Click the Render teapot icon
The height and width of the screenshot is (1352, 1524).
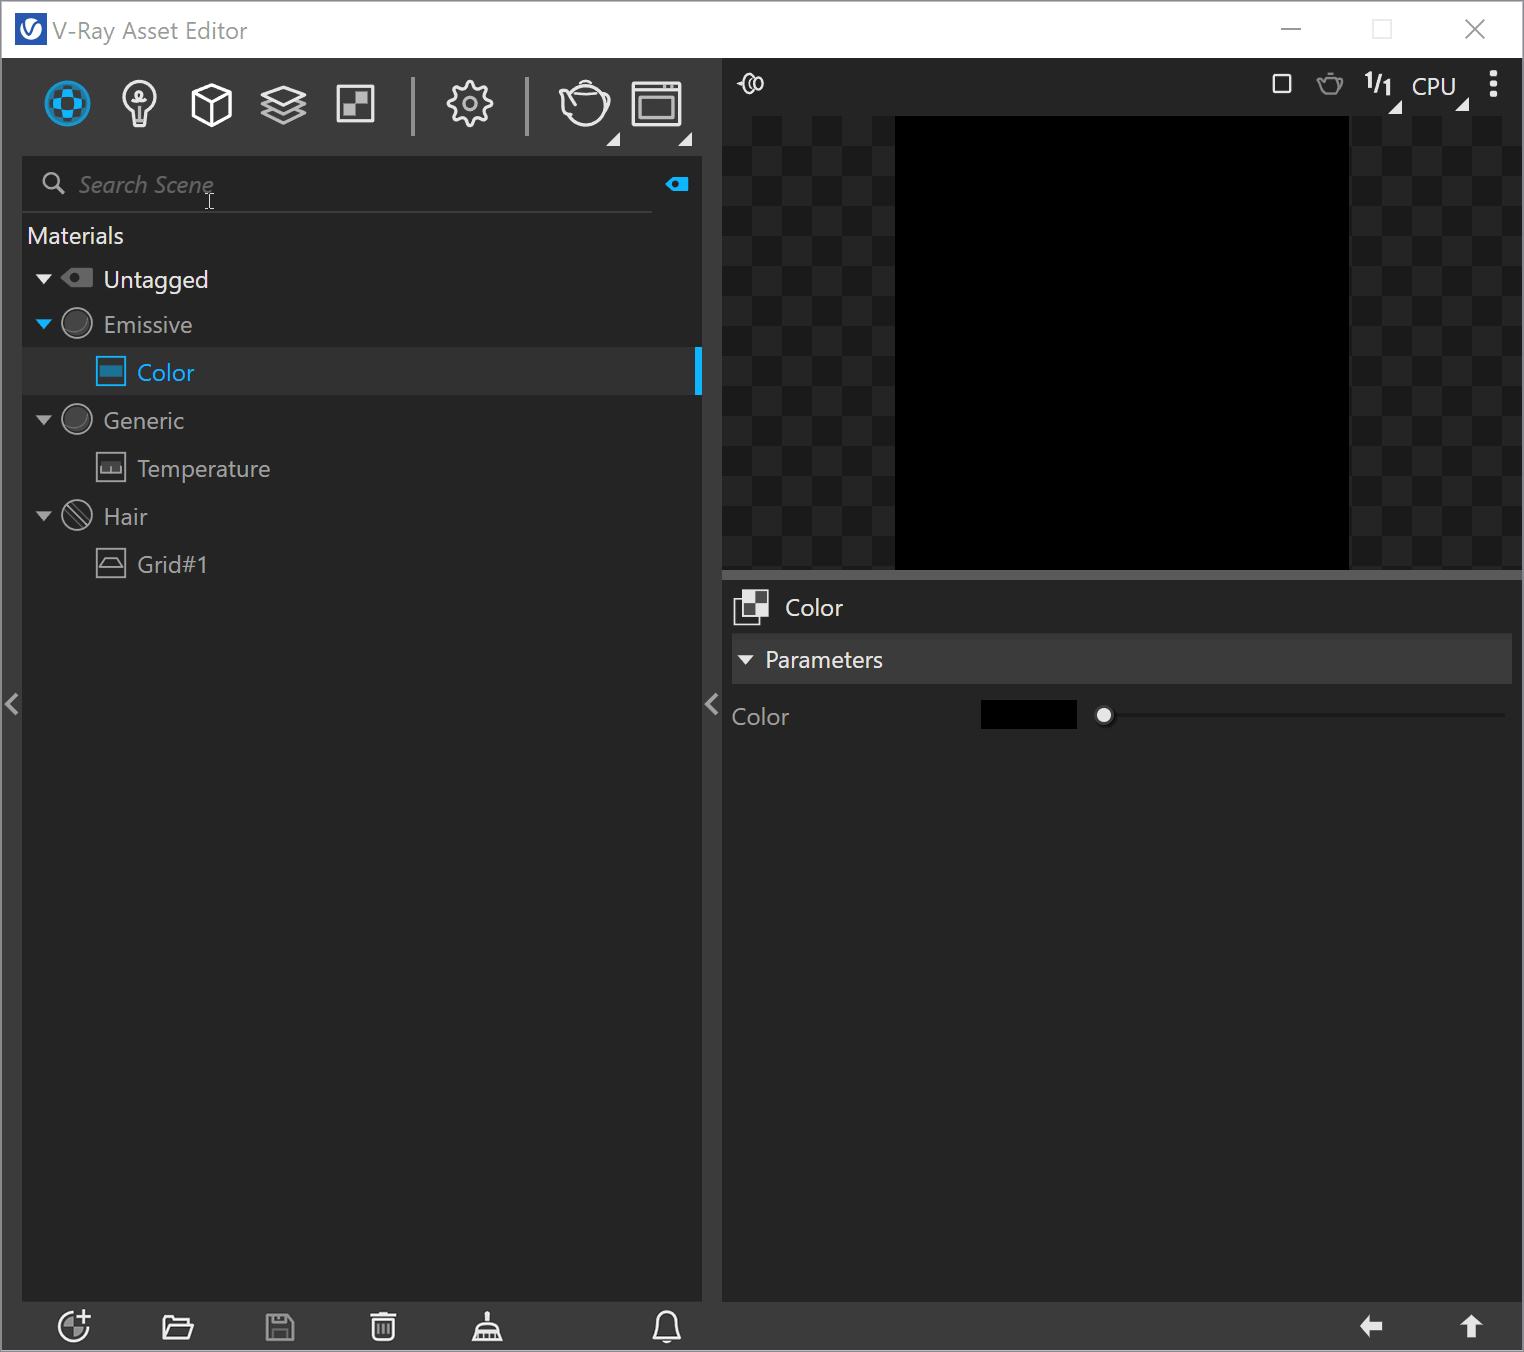click(x=584, y=104)
